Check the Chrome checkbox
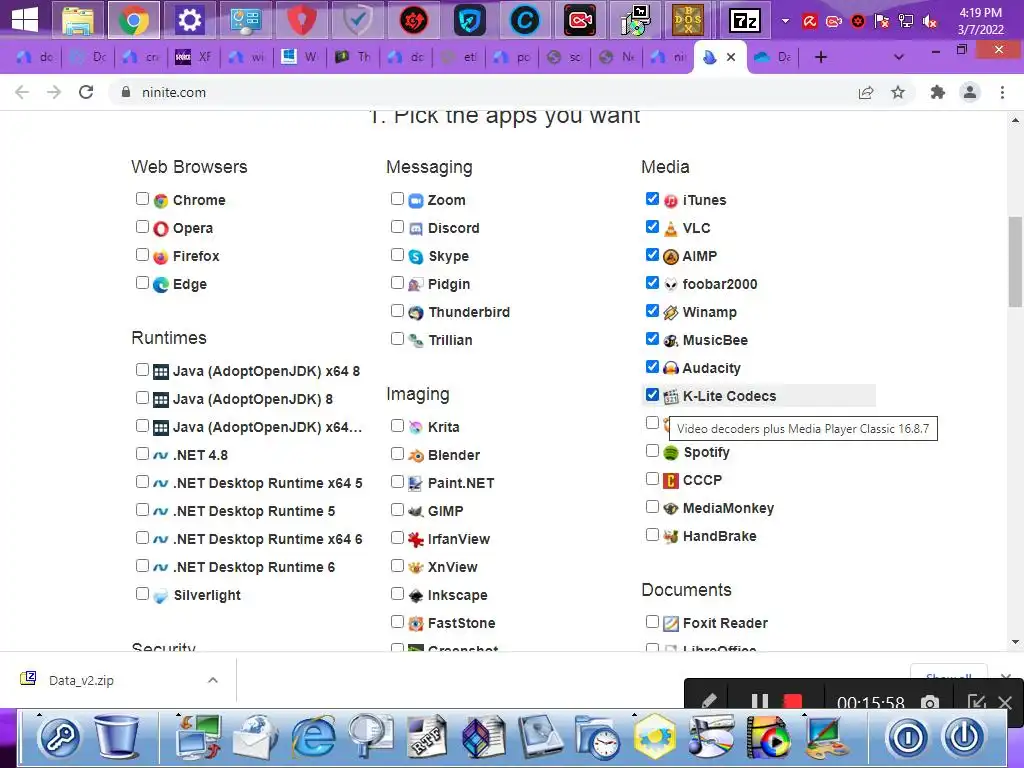Screen dimensions: 1024x768 [142, 199]
